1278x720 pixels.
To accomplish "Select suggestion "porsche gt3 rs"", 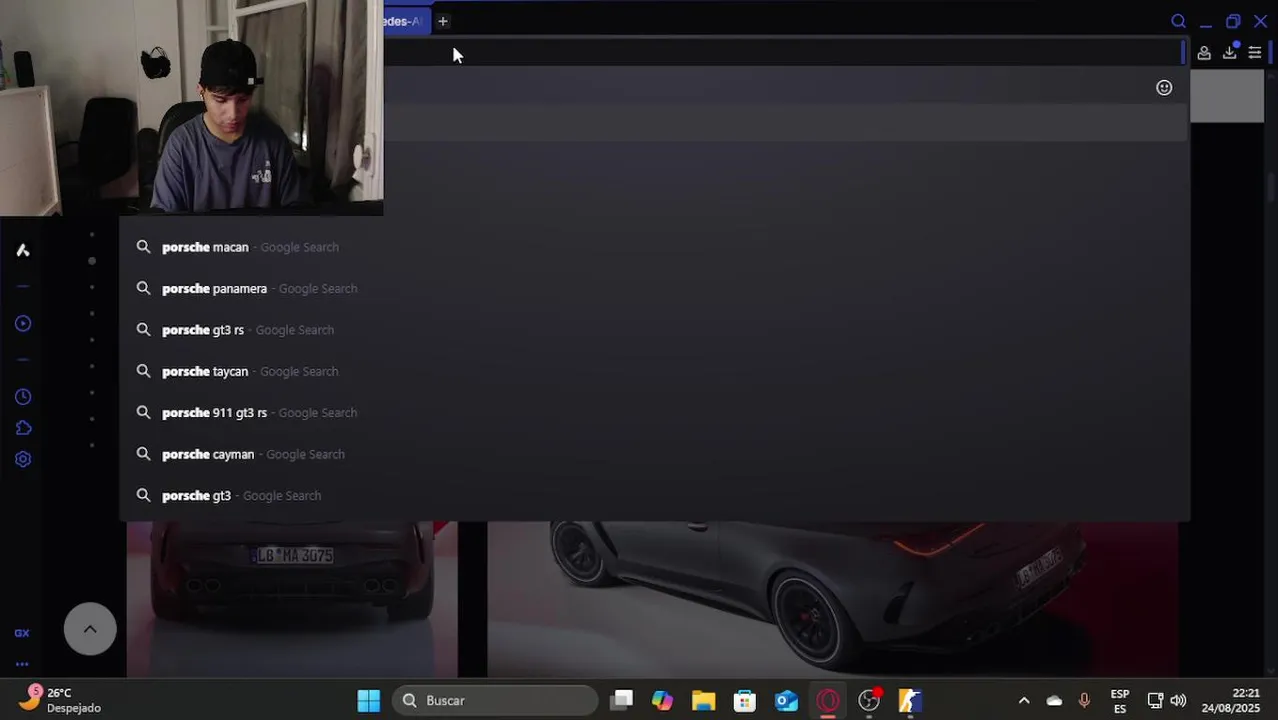I will [x=654, y=330].
